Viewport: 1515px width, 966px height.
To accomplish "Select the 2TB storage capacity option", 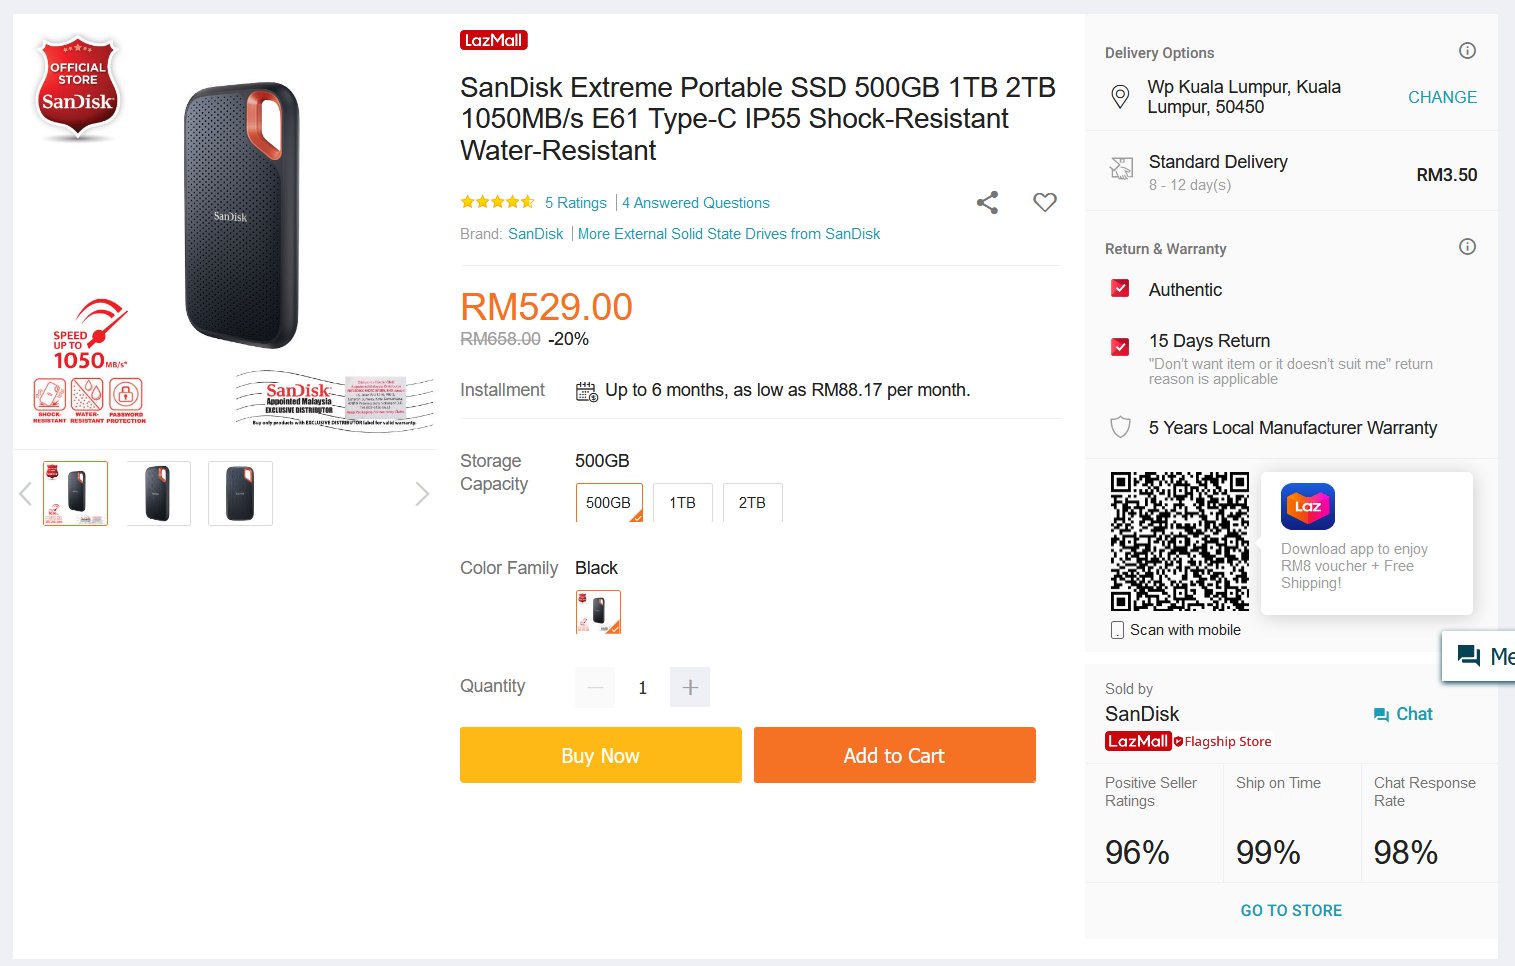I will [x=752, y=503].
